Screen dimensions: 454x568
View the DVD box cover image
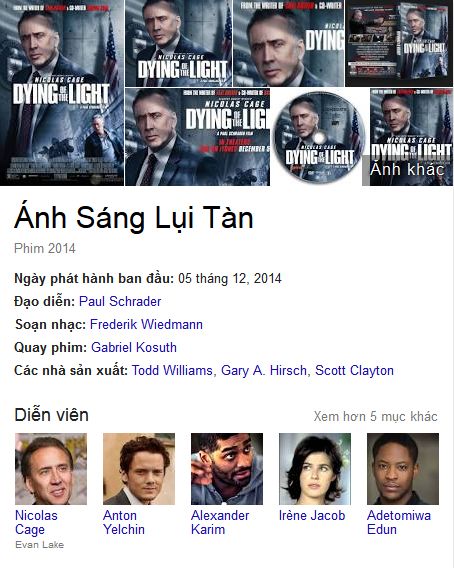399,43
